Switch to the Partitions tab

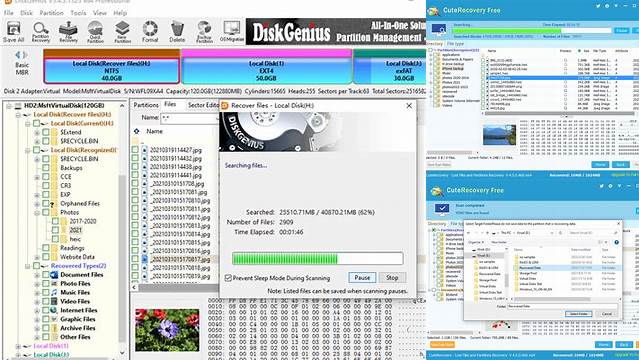[146, 105]
